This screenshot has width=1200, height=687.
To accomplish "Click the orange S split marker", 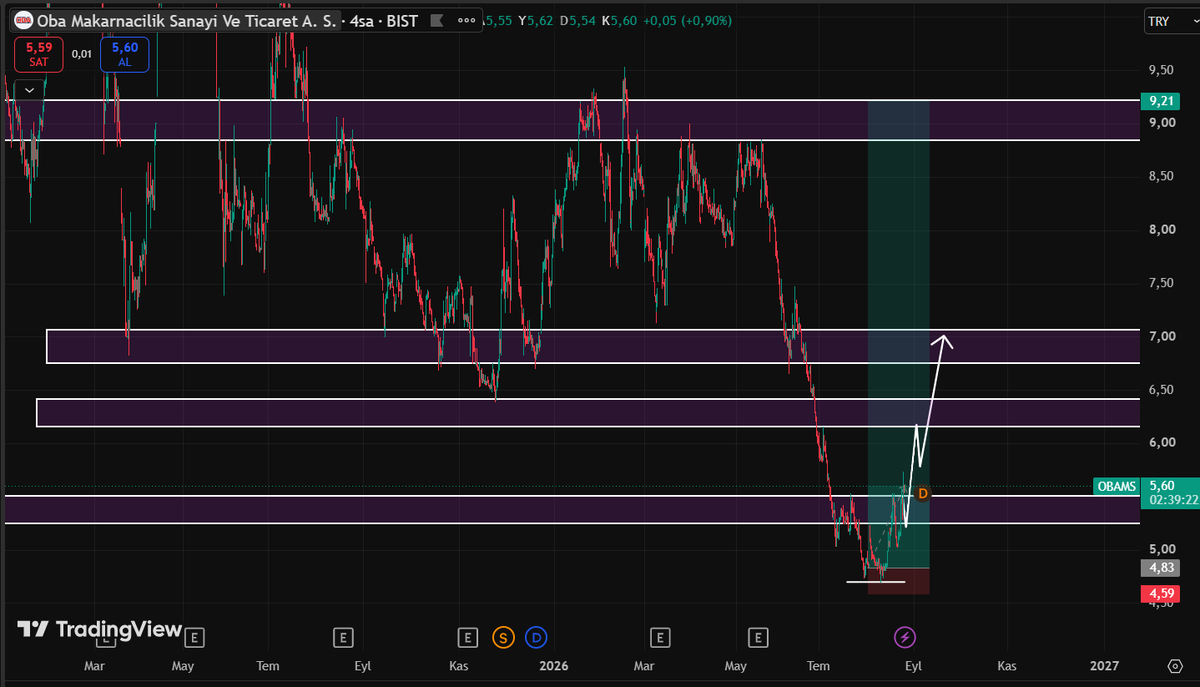I will click(x=503, y=636).
